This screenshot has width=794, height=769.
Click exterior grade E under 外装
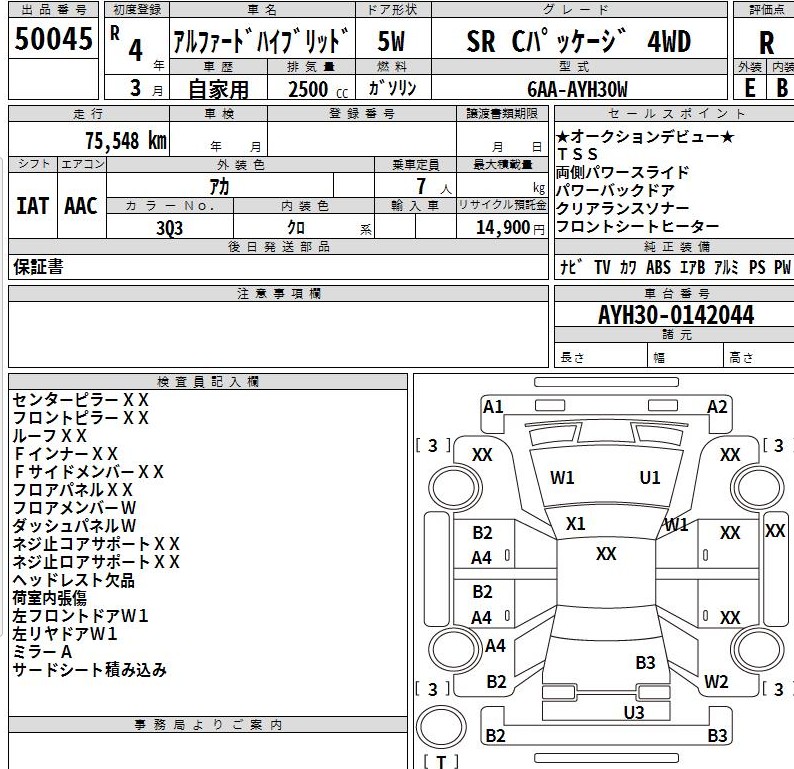(749, 88)
